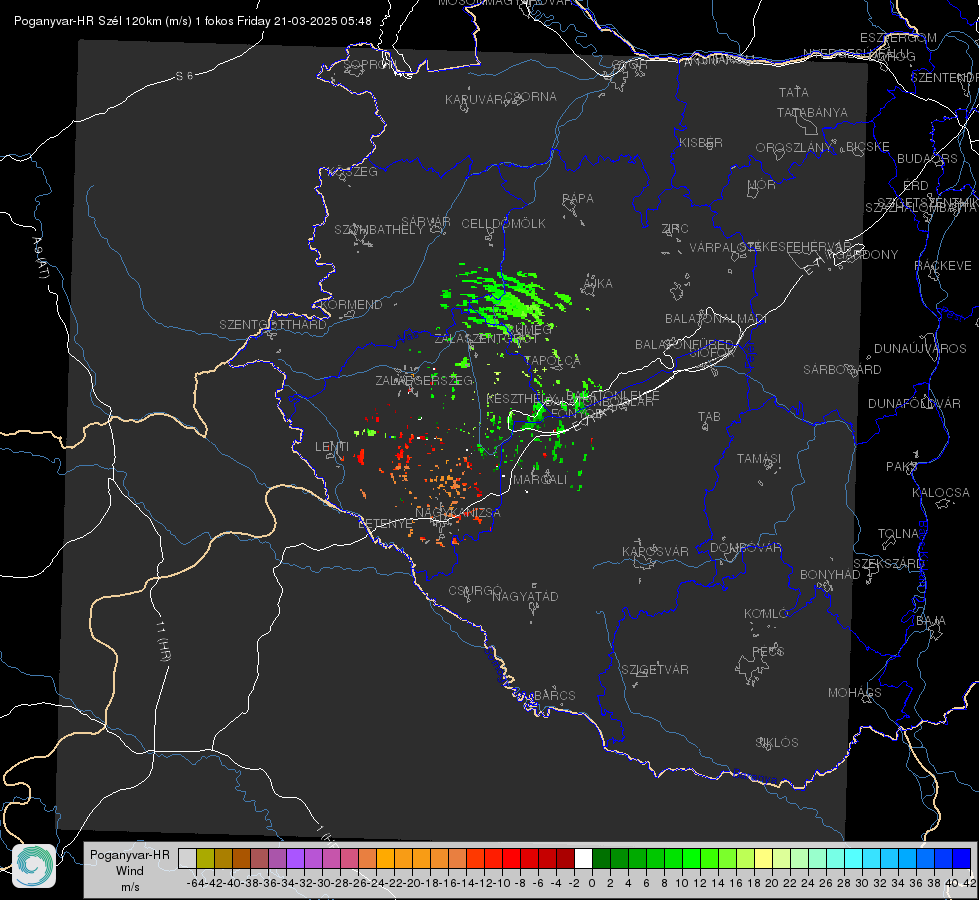Click the S 6 road label

(184, 76)
